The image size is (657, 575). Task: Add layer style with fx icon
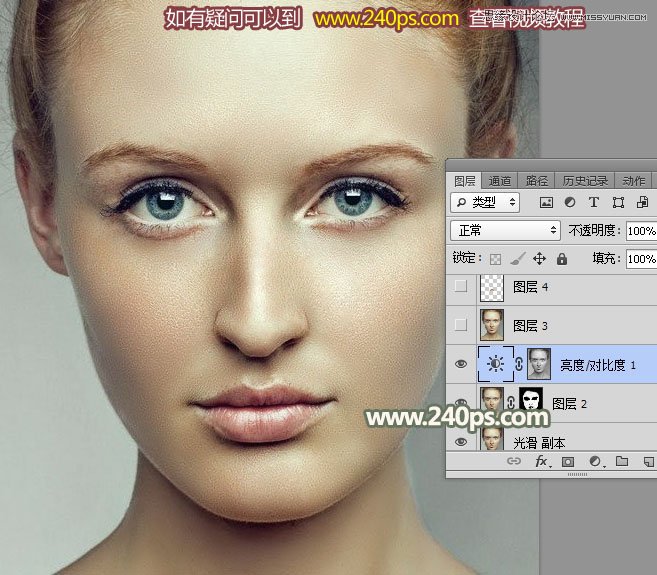click(x=542, y=462)
